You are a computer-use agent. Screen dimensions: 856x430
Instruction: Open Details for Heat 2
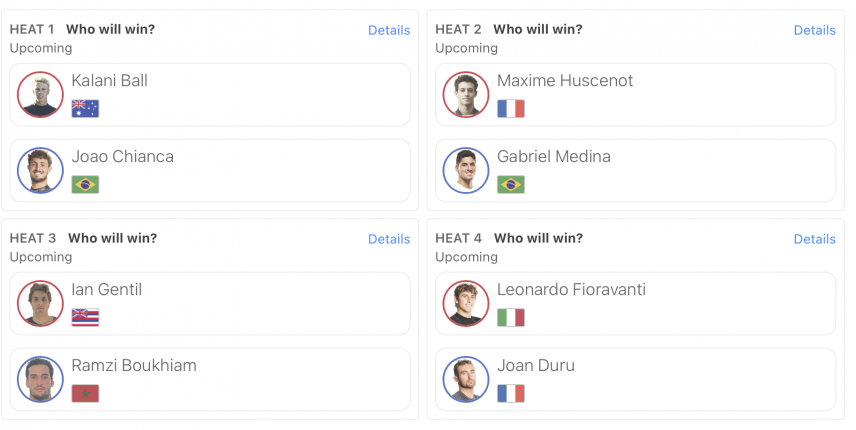click(815, 30)
